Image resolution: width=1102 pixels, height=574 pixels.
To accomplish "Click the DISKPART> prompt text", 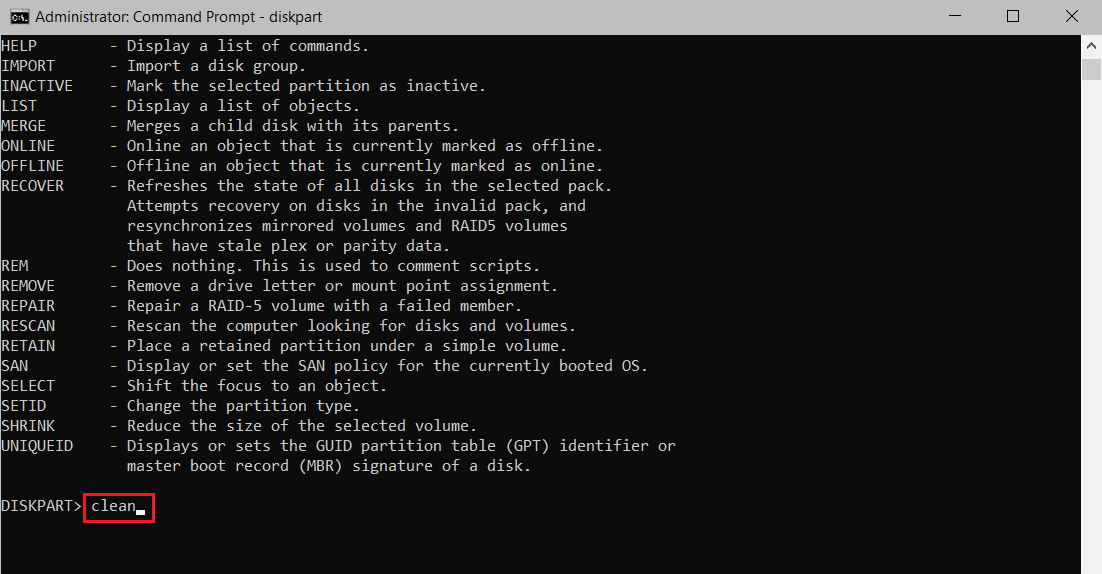I will [41, 506].
